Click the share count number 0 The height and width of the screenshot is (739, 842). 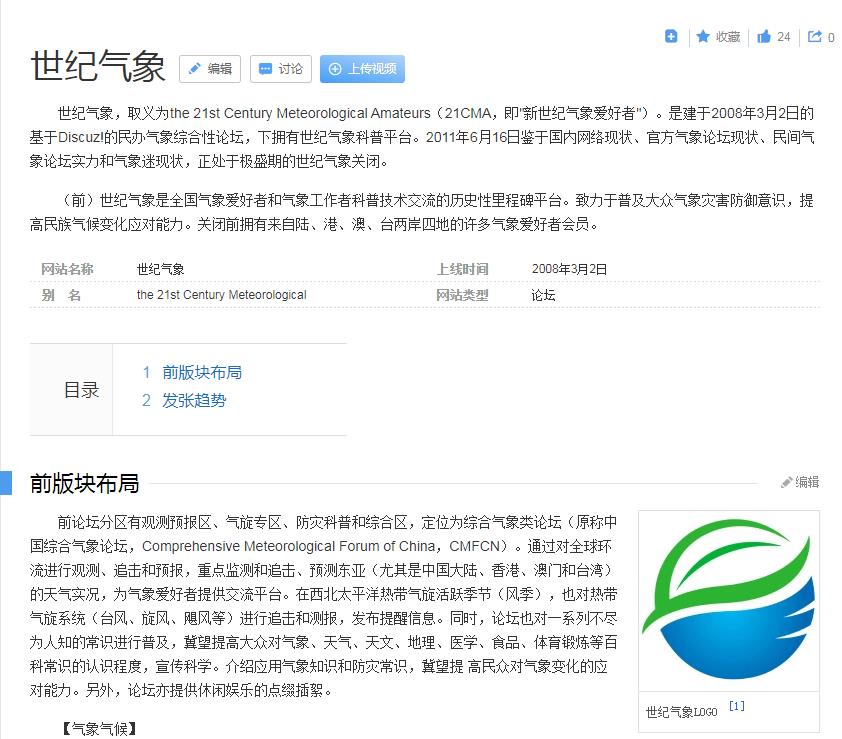point(831,38)
